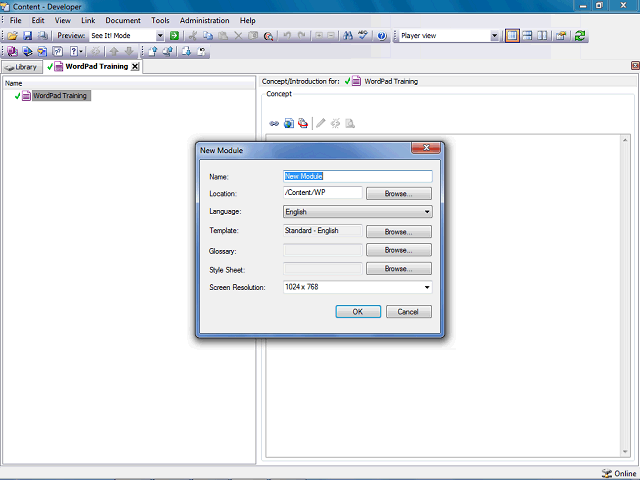Toggle the vertical split layout

[x=542, y=36]
